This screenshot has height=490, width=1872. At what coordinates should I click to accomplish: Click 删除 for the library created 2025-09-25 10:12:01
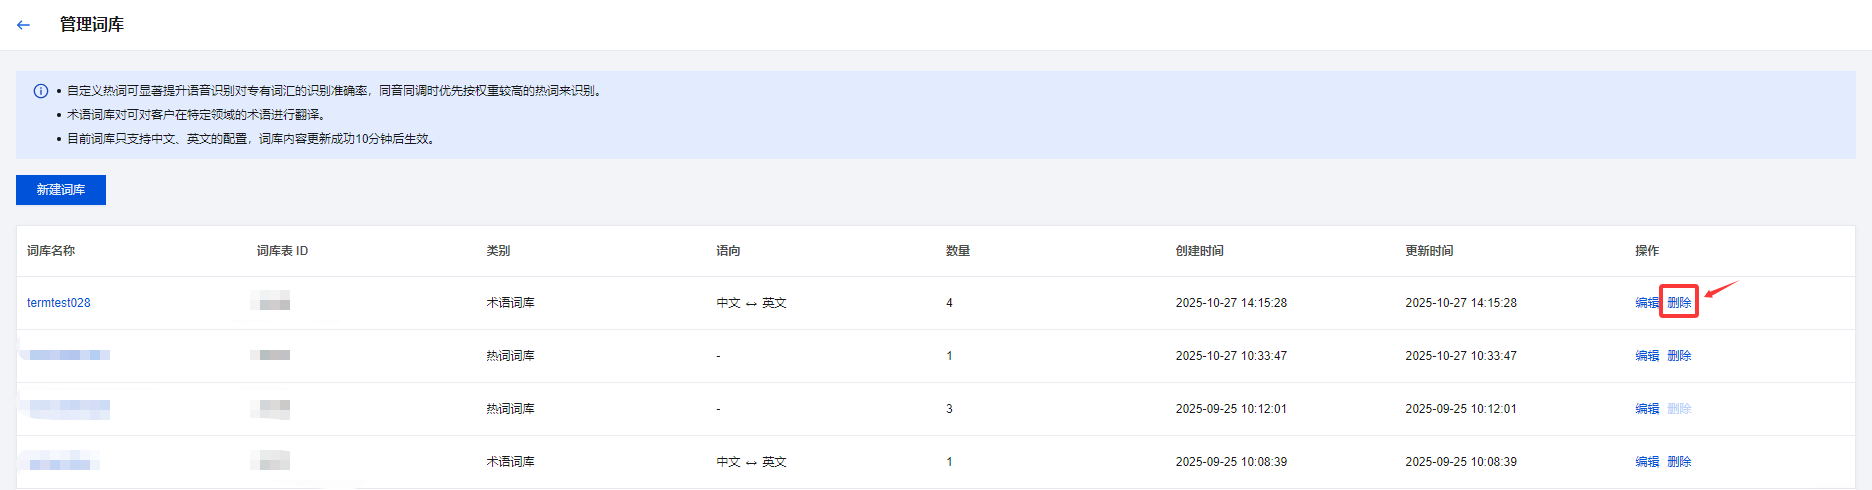(1679, 409)
